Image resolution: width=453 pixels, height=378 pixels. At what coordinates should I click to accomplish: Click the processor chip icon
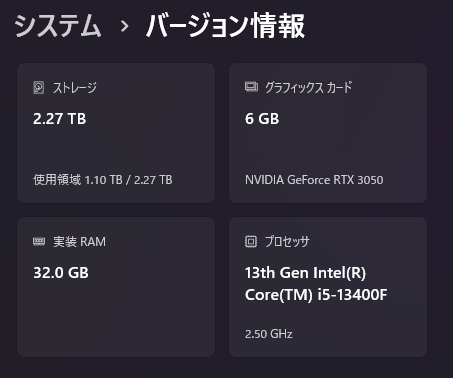[251, 241]
